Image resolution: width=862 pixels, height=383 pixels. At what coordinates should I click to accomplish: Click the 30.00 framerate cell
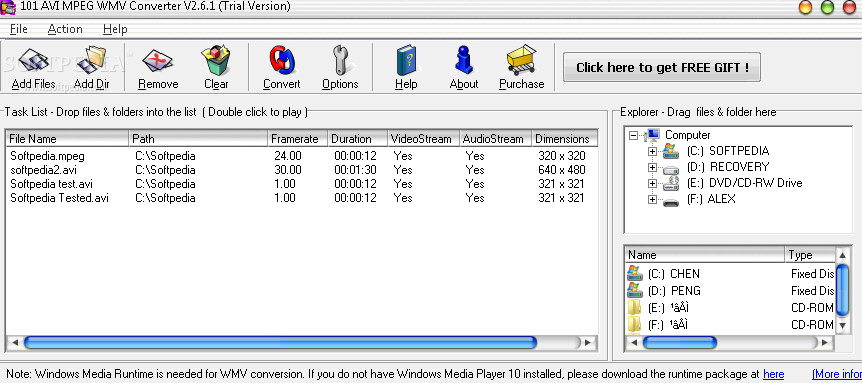point(288,170)
